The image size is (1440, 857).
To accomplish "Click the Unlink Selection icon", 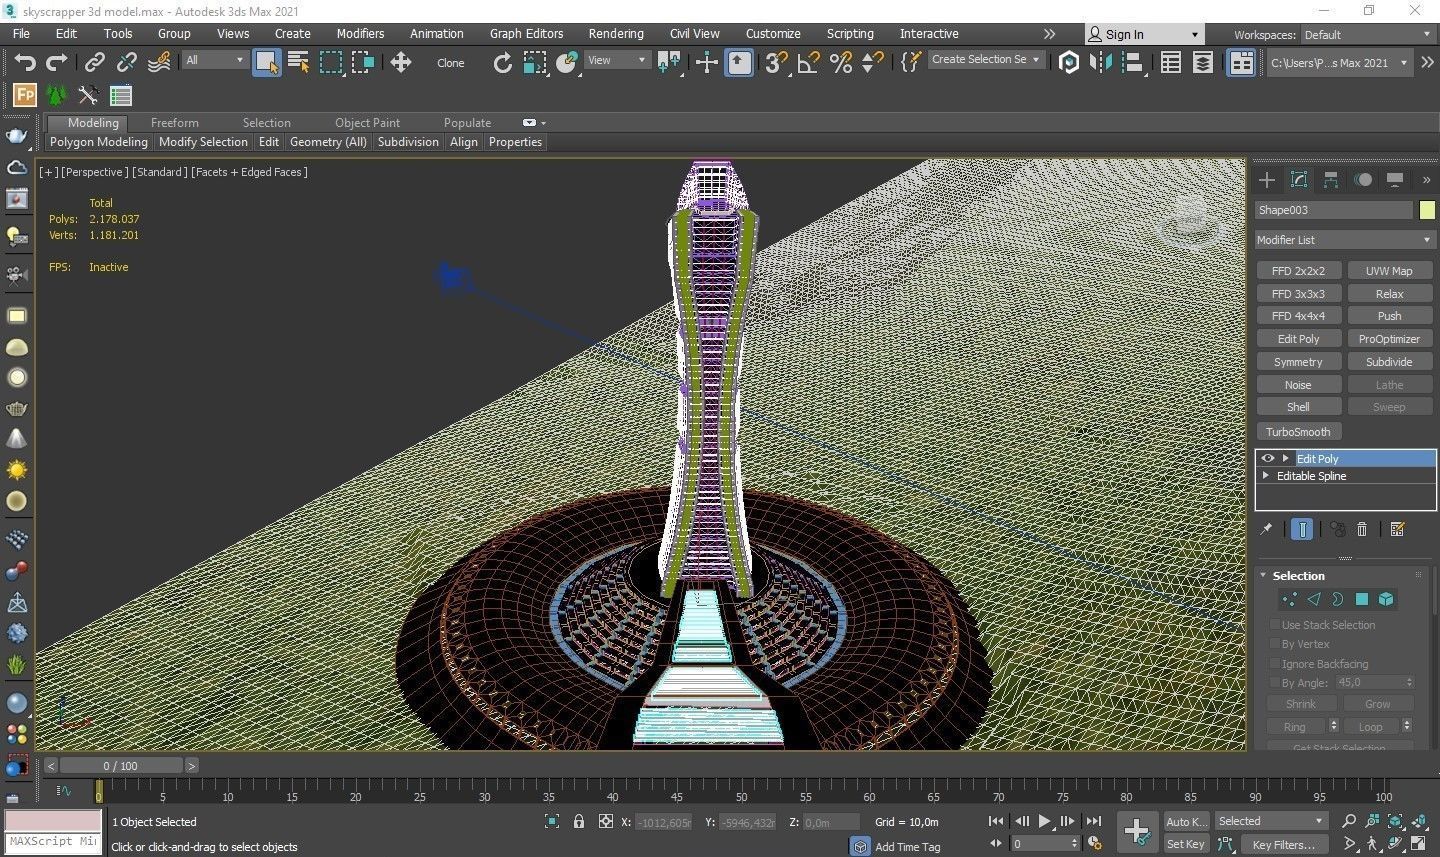I will coord(126,63).
